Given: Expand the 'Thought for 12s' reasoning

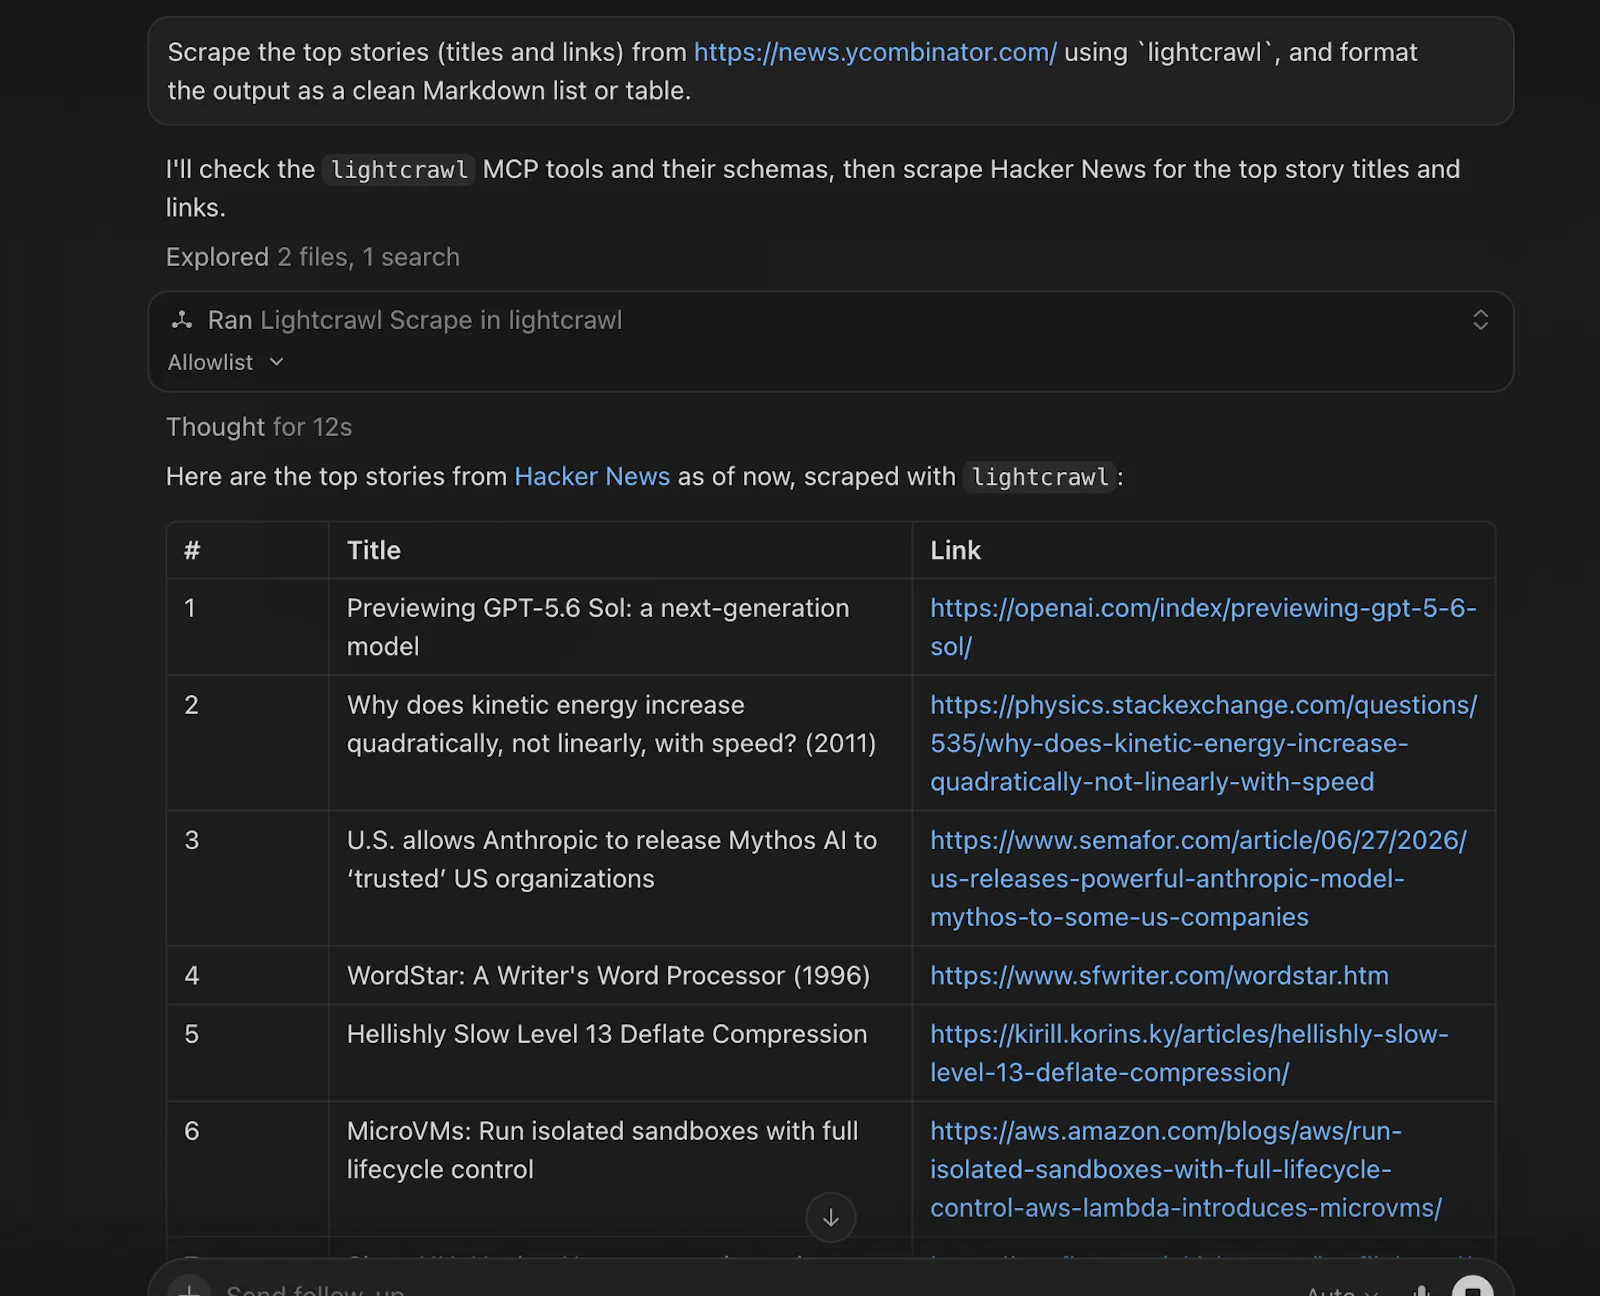Looking at the screenshot, I should [x=259, y=427].
